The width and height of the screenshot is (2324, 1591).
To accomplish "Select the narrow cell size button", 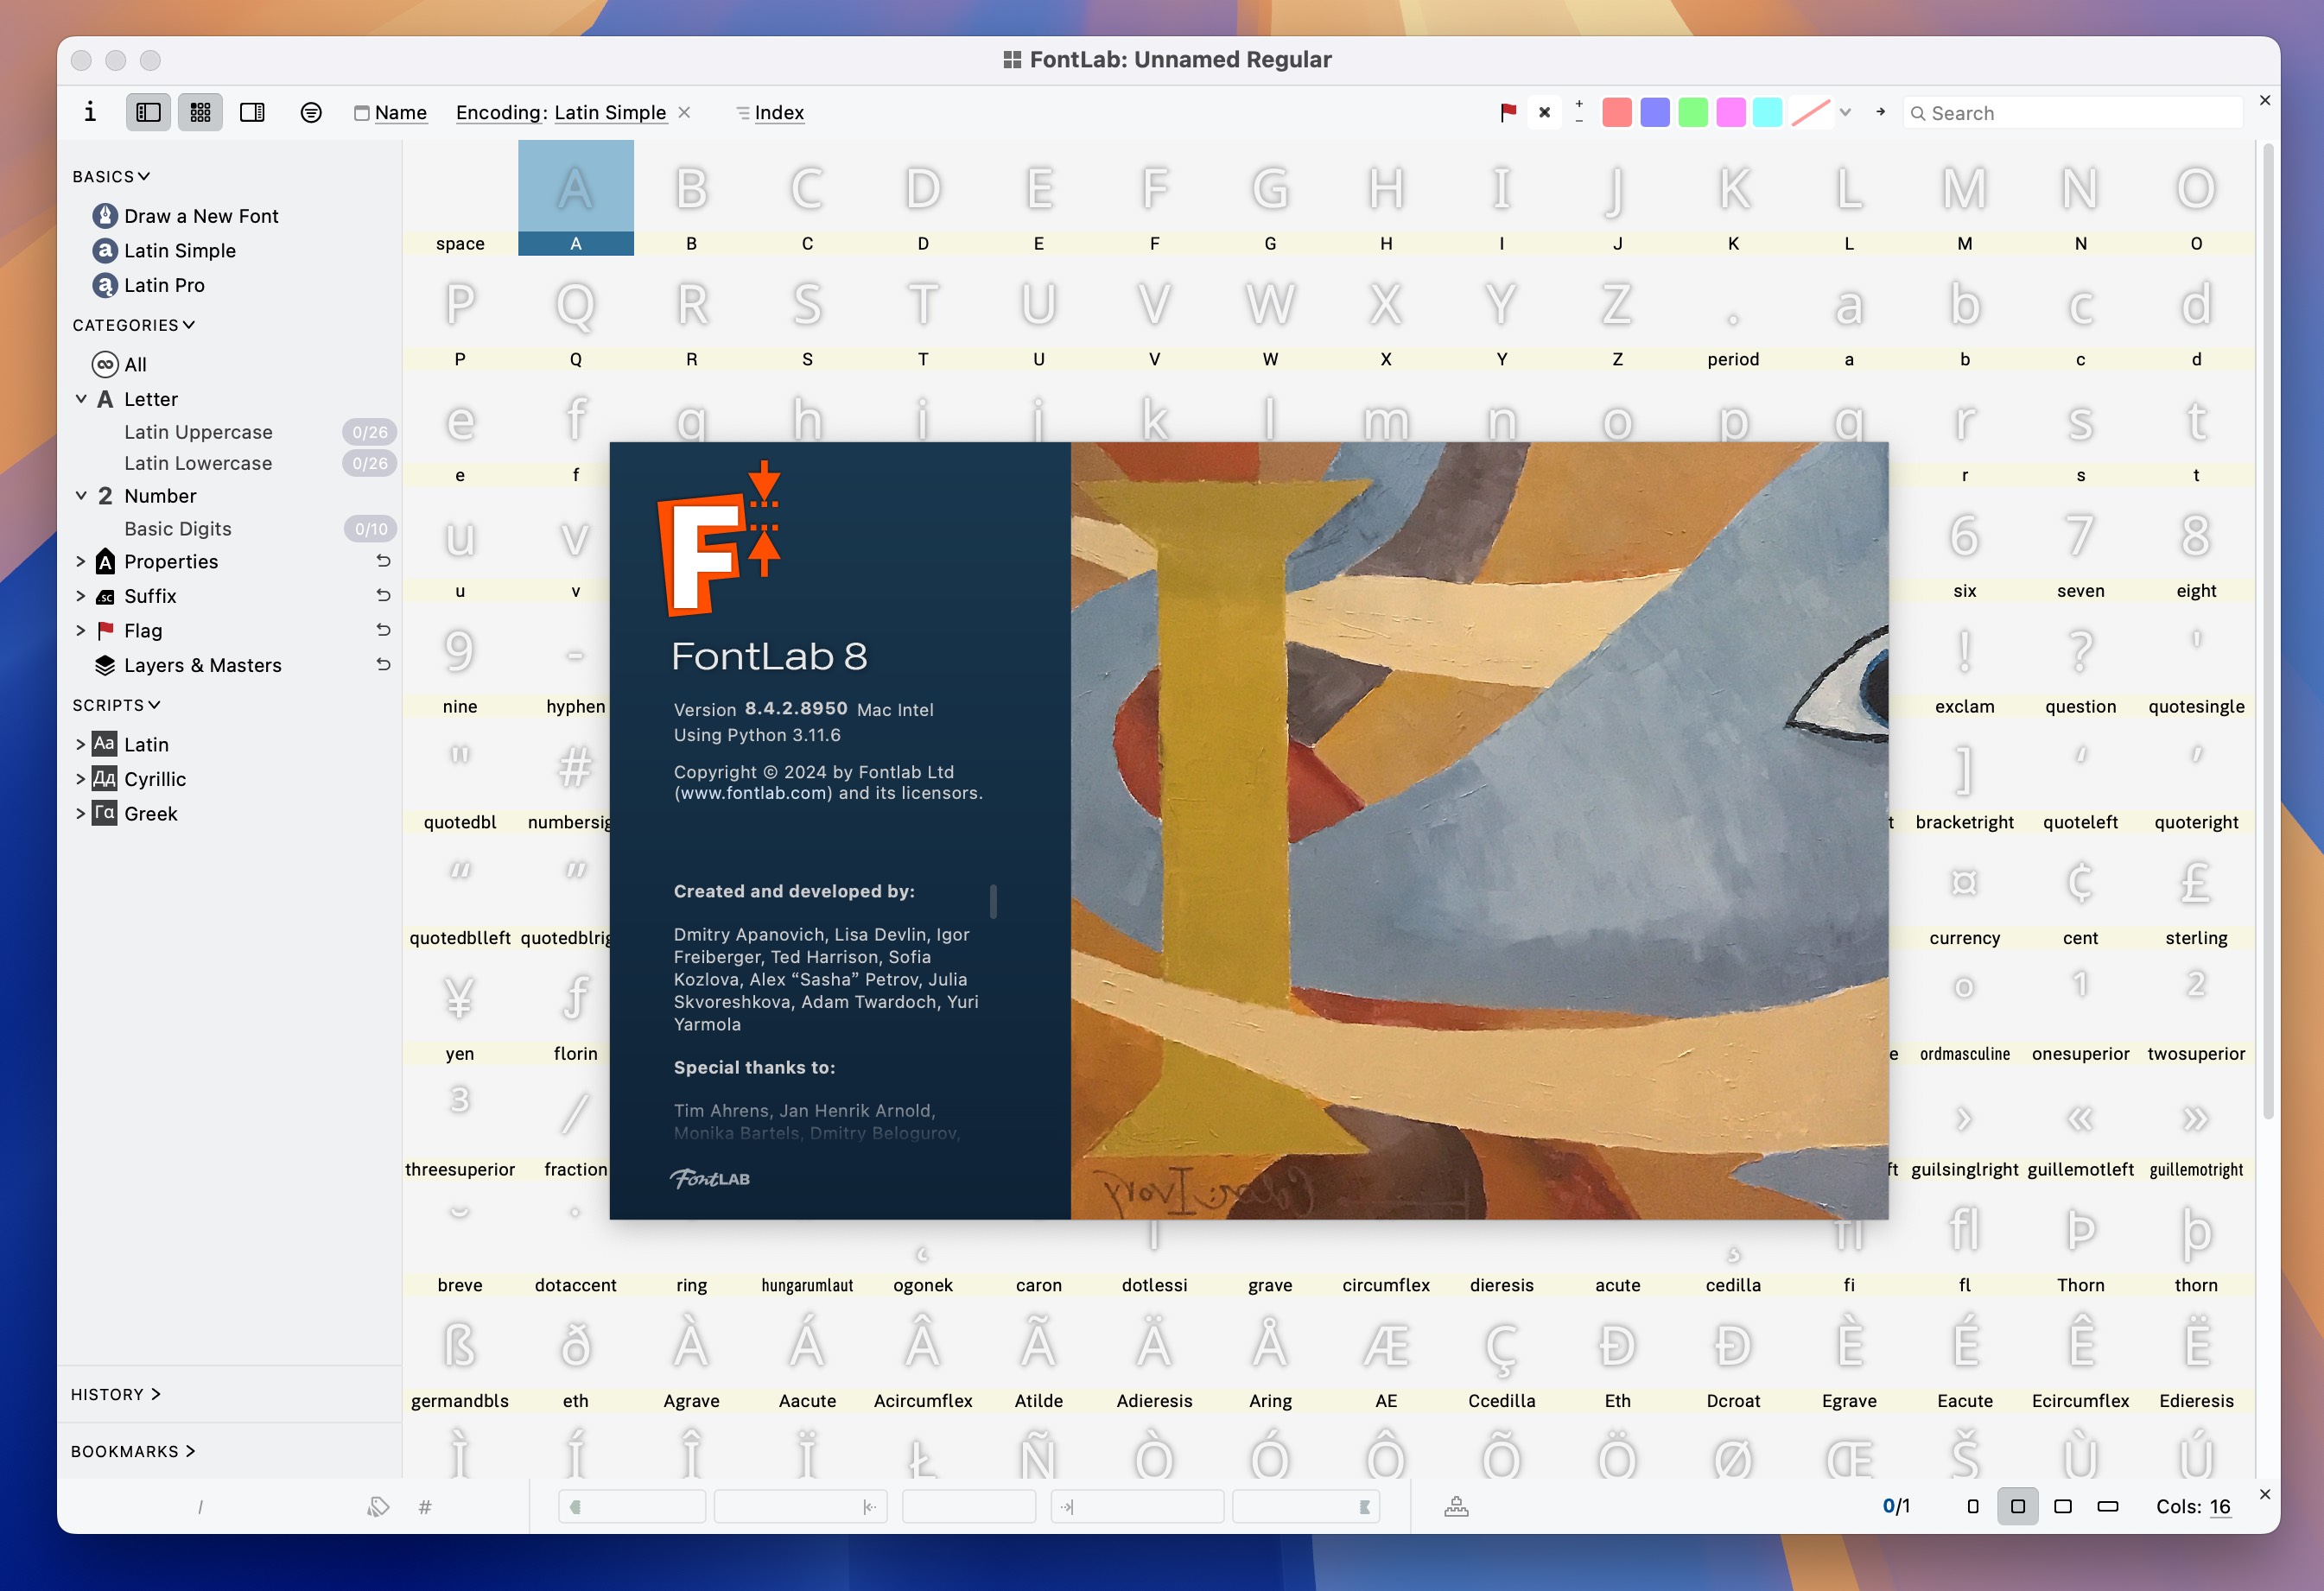I will pos(1973,1507).
